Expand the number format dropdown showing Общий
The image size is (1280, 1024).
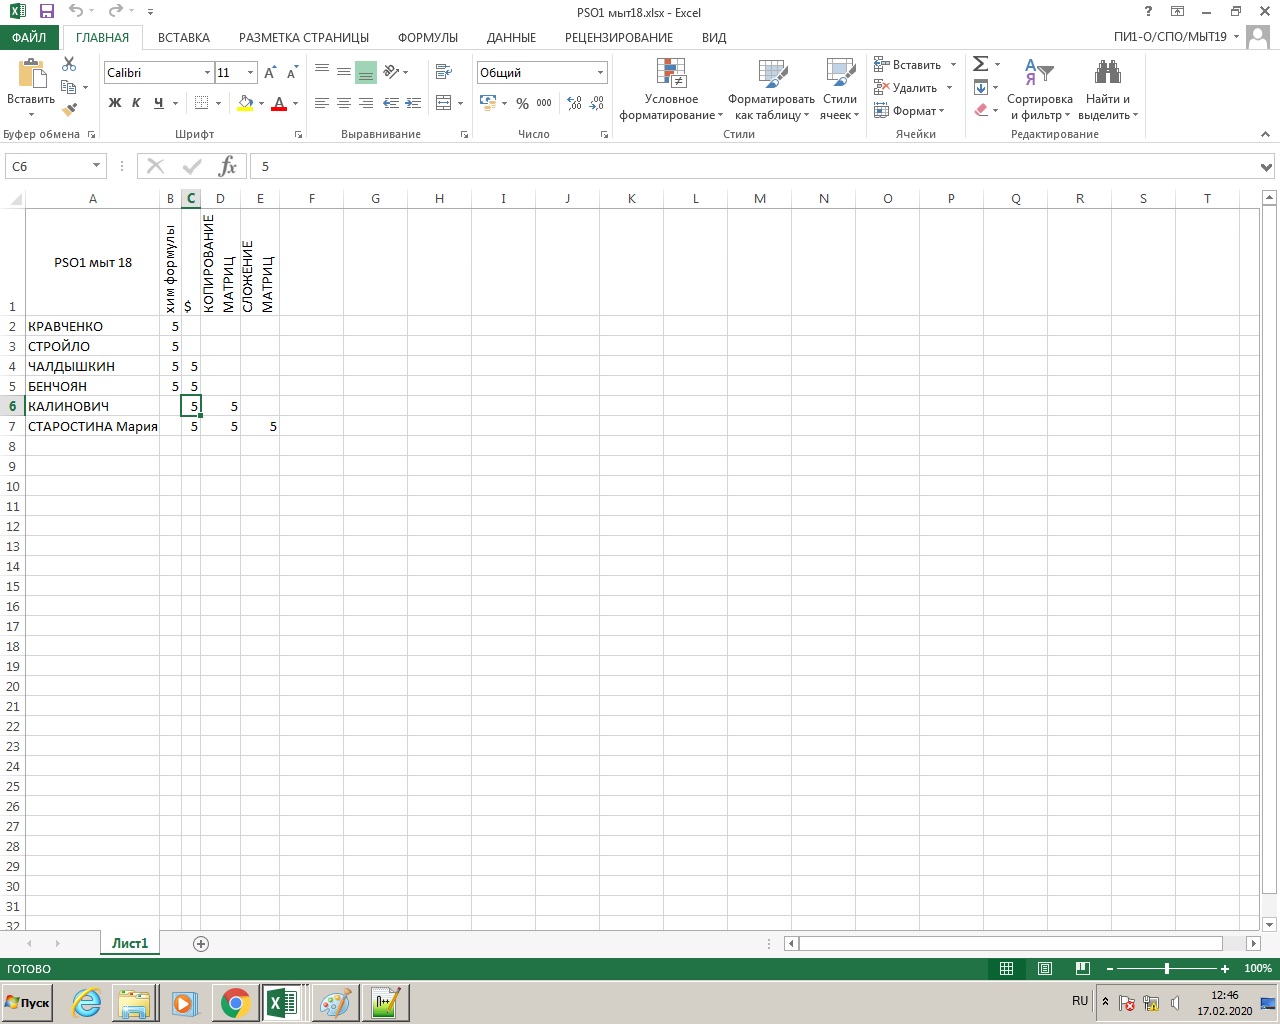(600, 73)
